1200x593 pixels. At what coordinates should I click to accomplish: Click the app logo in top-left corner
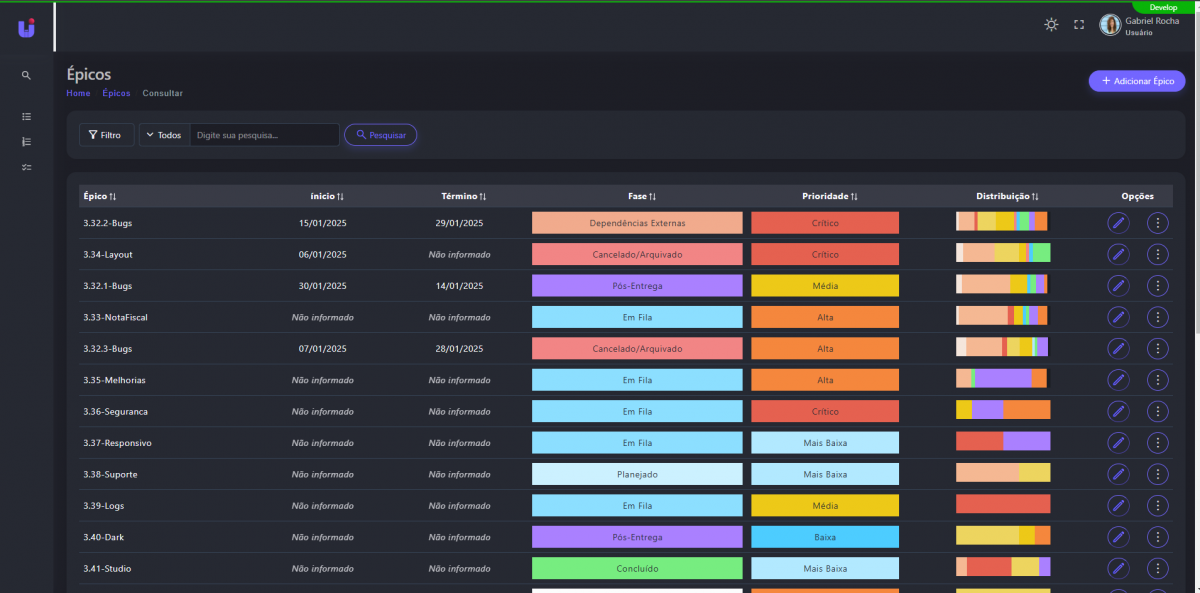(x=26, y=27)
